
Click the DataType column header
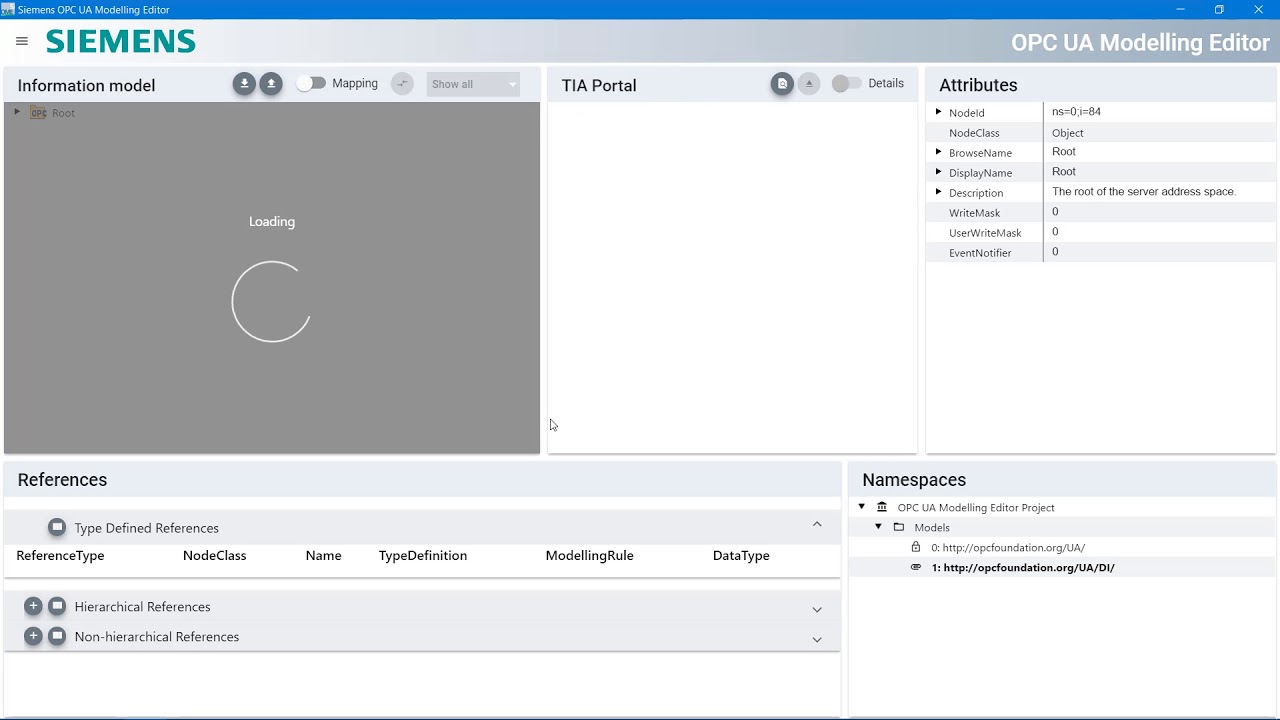pyautogui.click(x=741, y=555)
